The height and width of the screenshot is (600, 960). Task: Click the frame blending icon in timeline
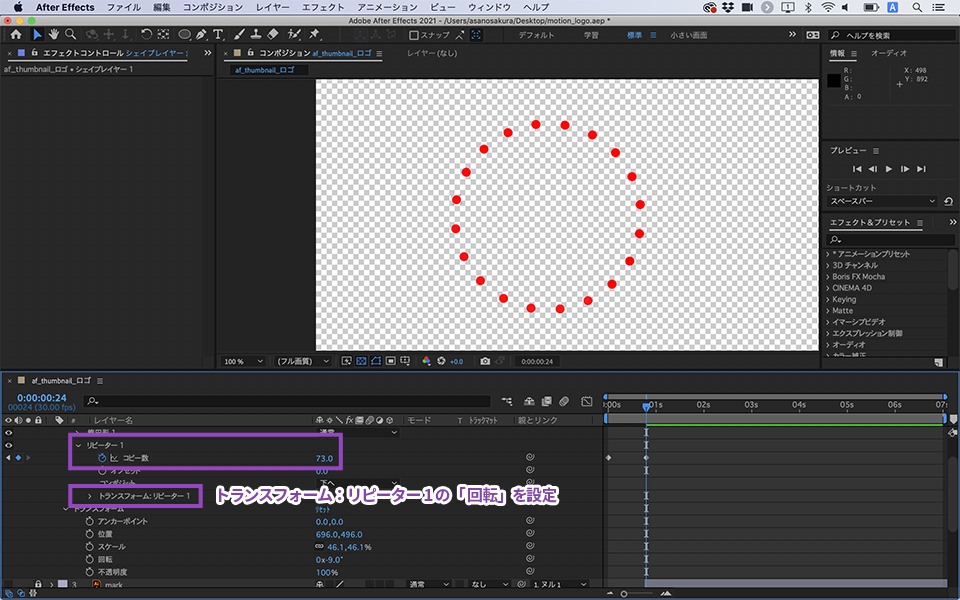click(546, 402)
